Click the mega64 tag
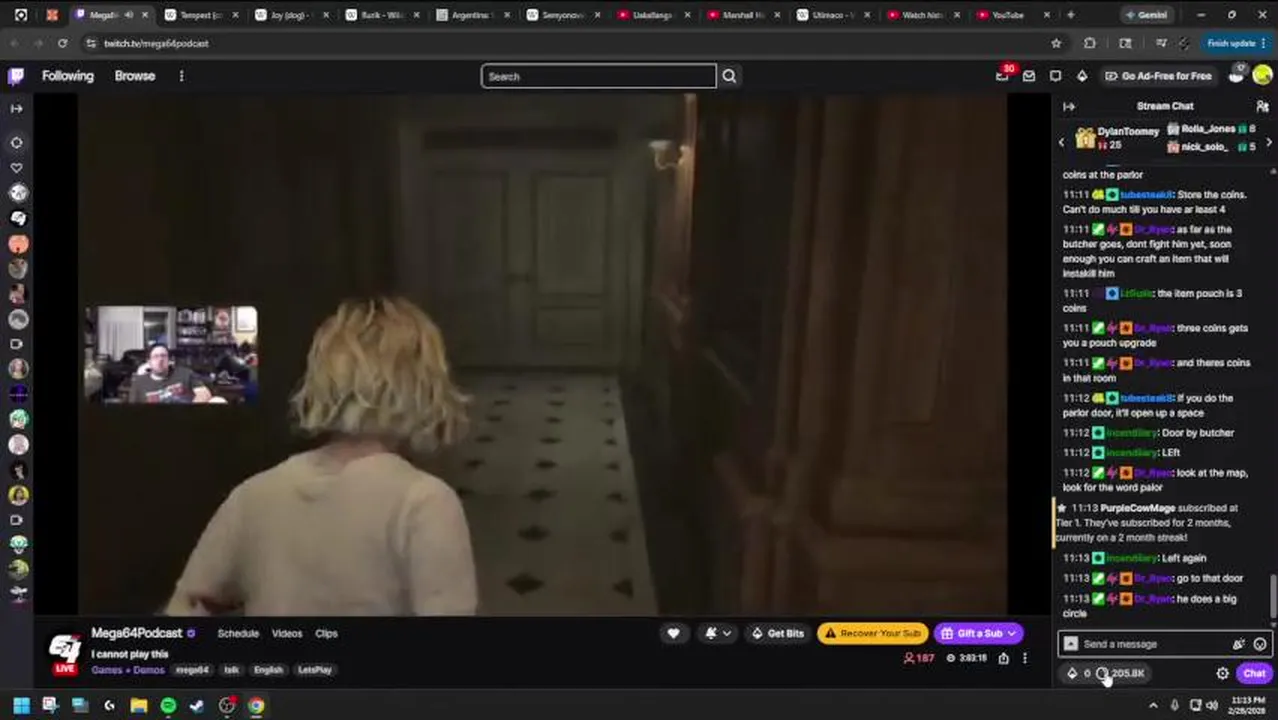Viewport: 1278px width, 720px height. coord(192,670)
